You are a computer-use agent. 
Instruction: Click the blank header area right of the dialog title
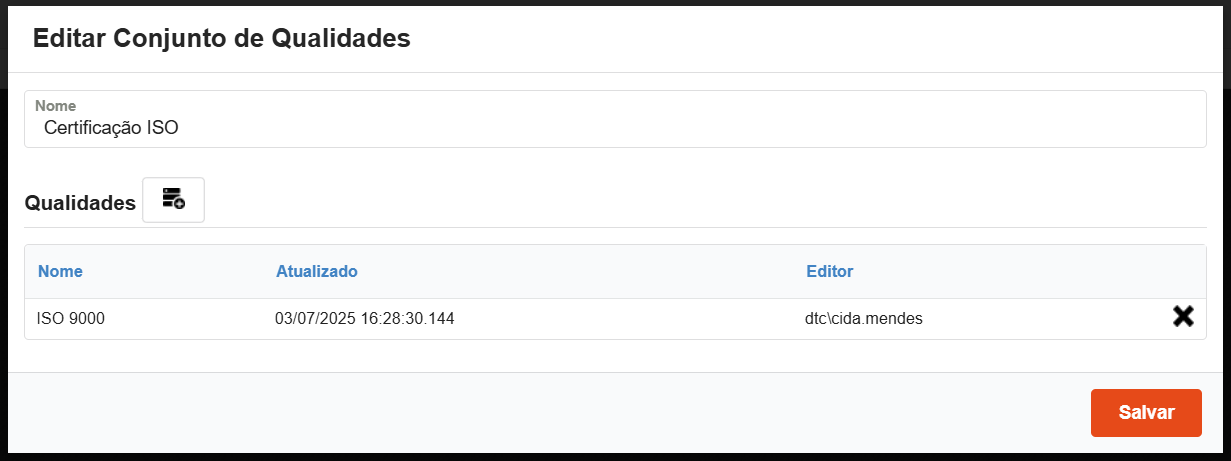tap(800, 39)
